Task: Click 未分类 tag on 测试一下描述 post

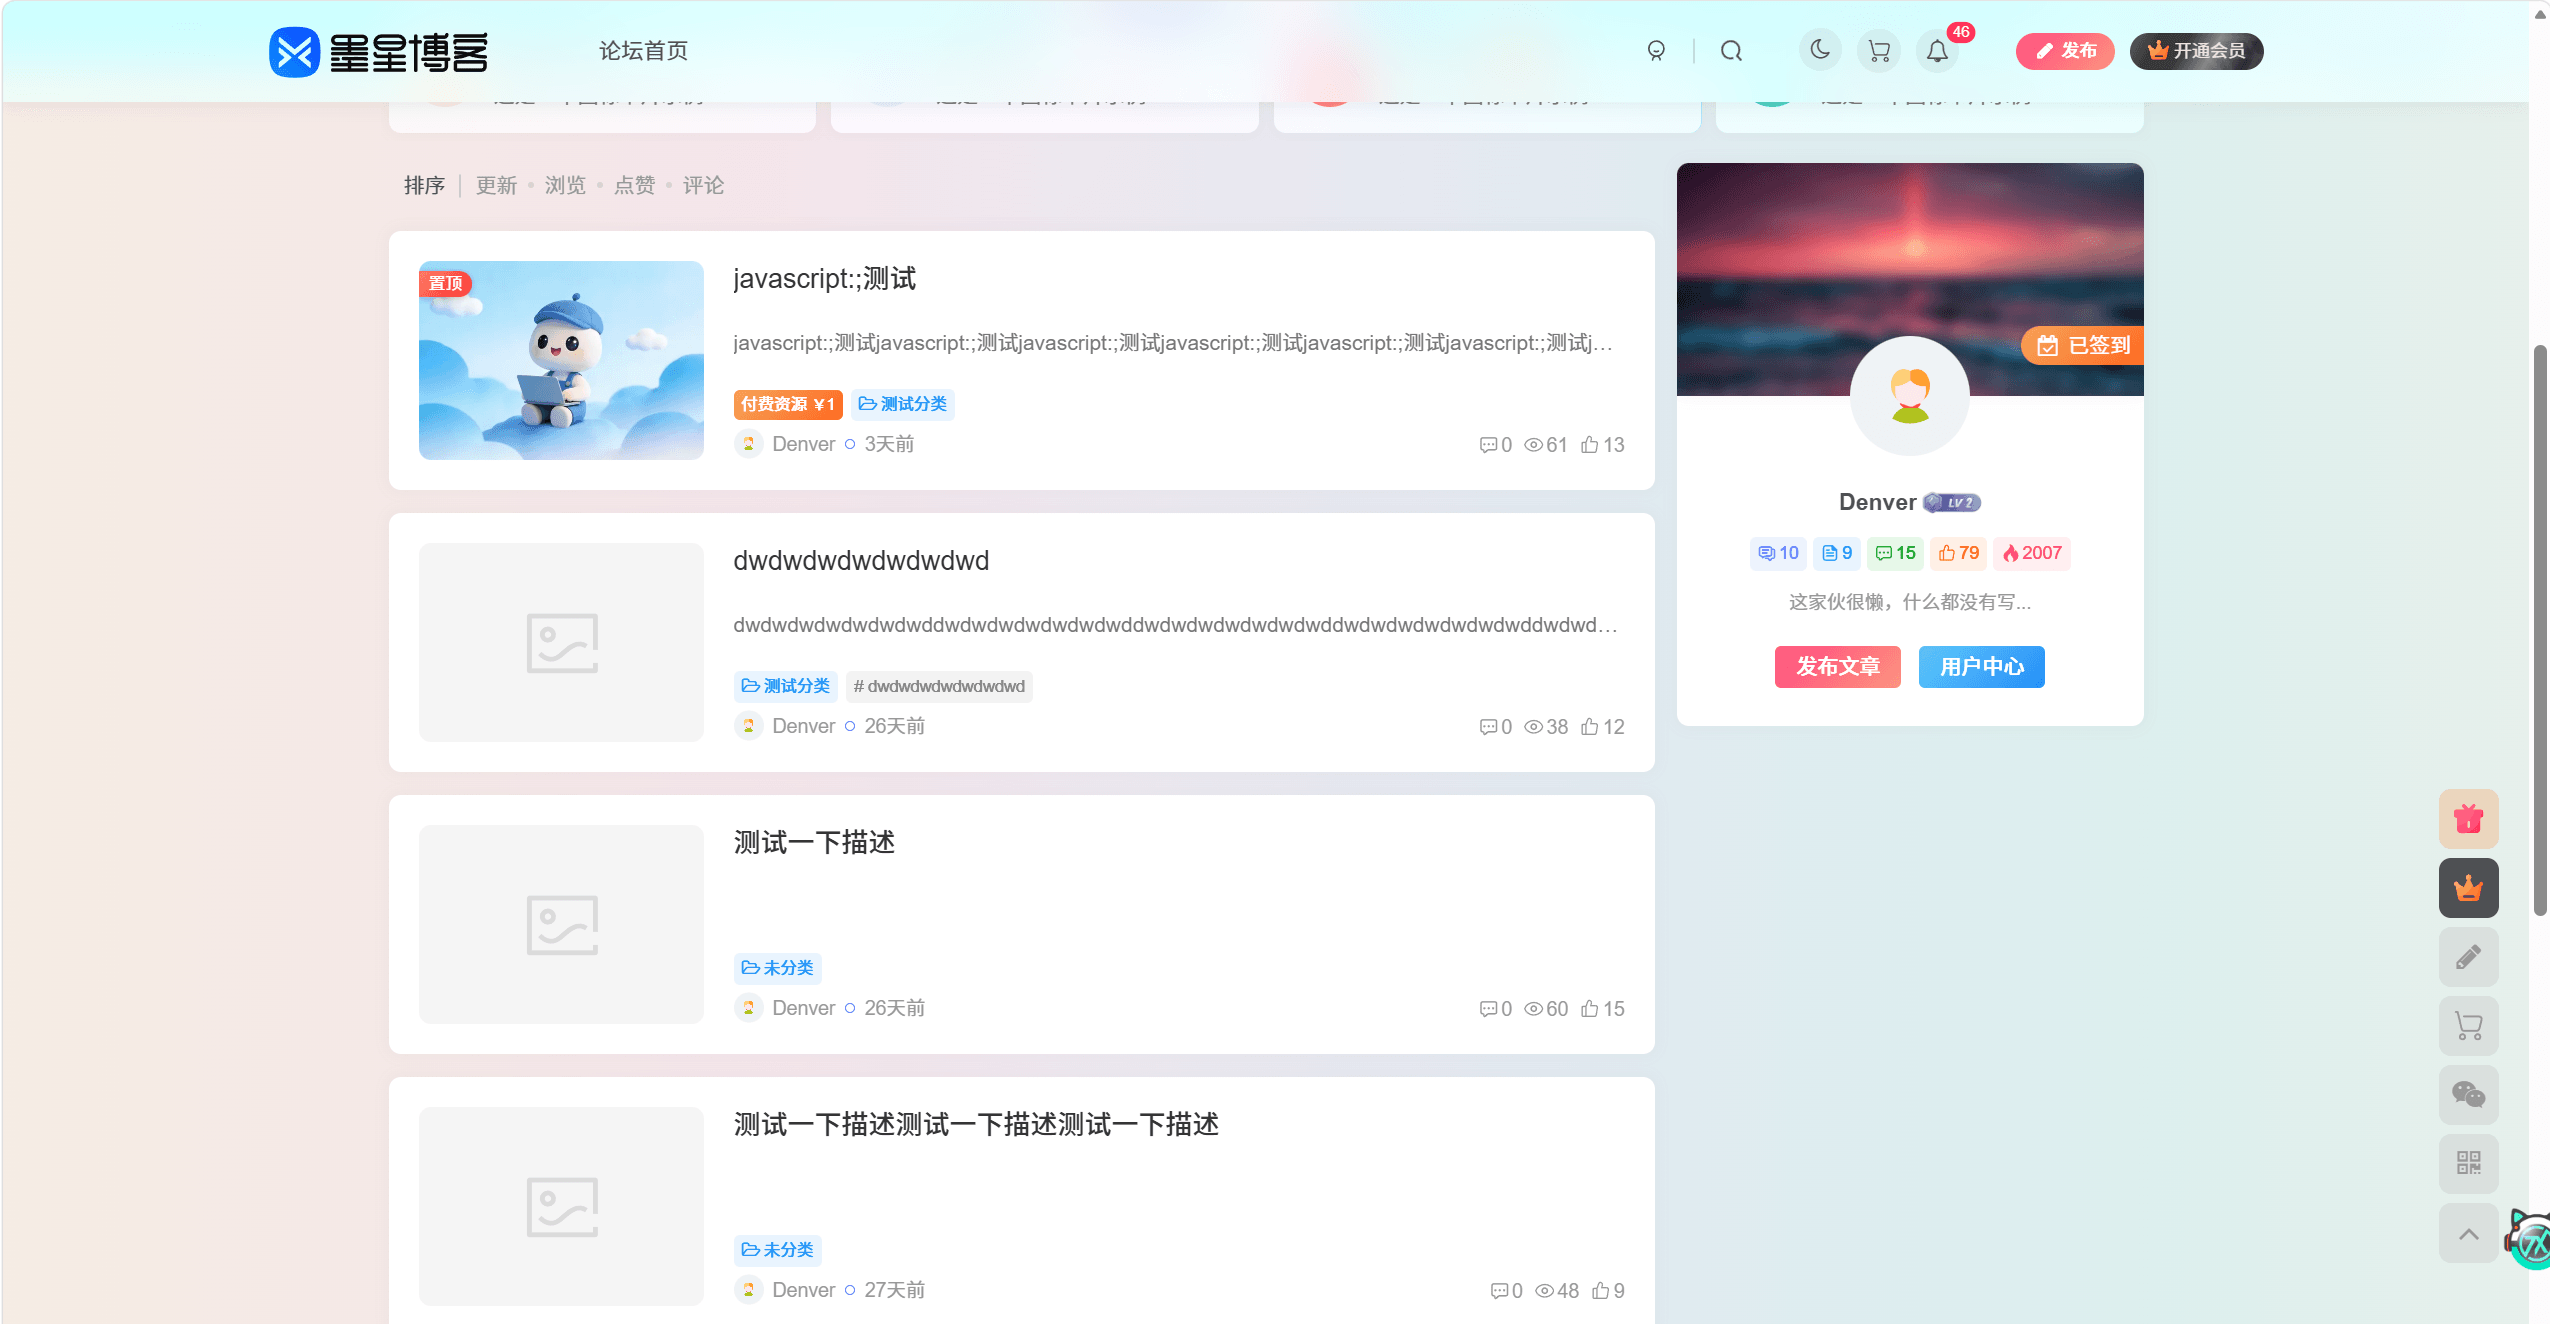Action: [x=777, y=968]
